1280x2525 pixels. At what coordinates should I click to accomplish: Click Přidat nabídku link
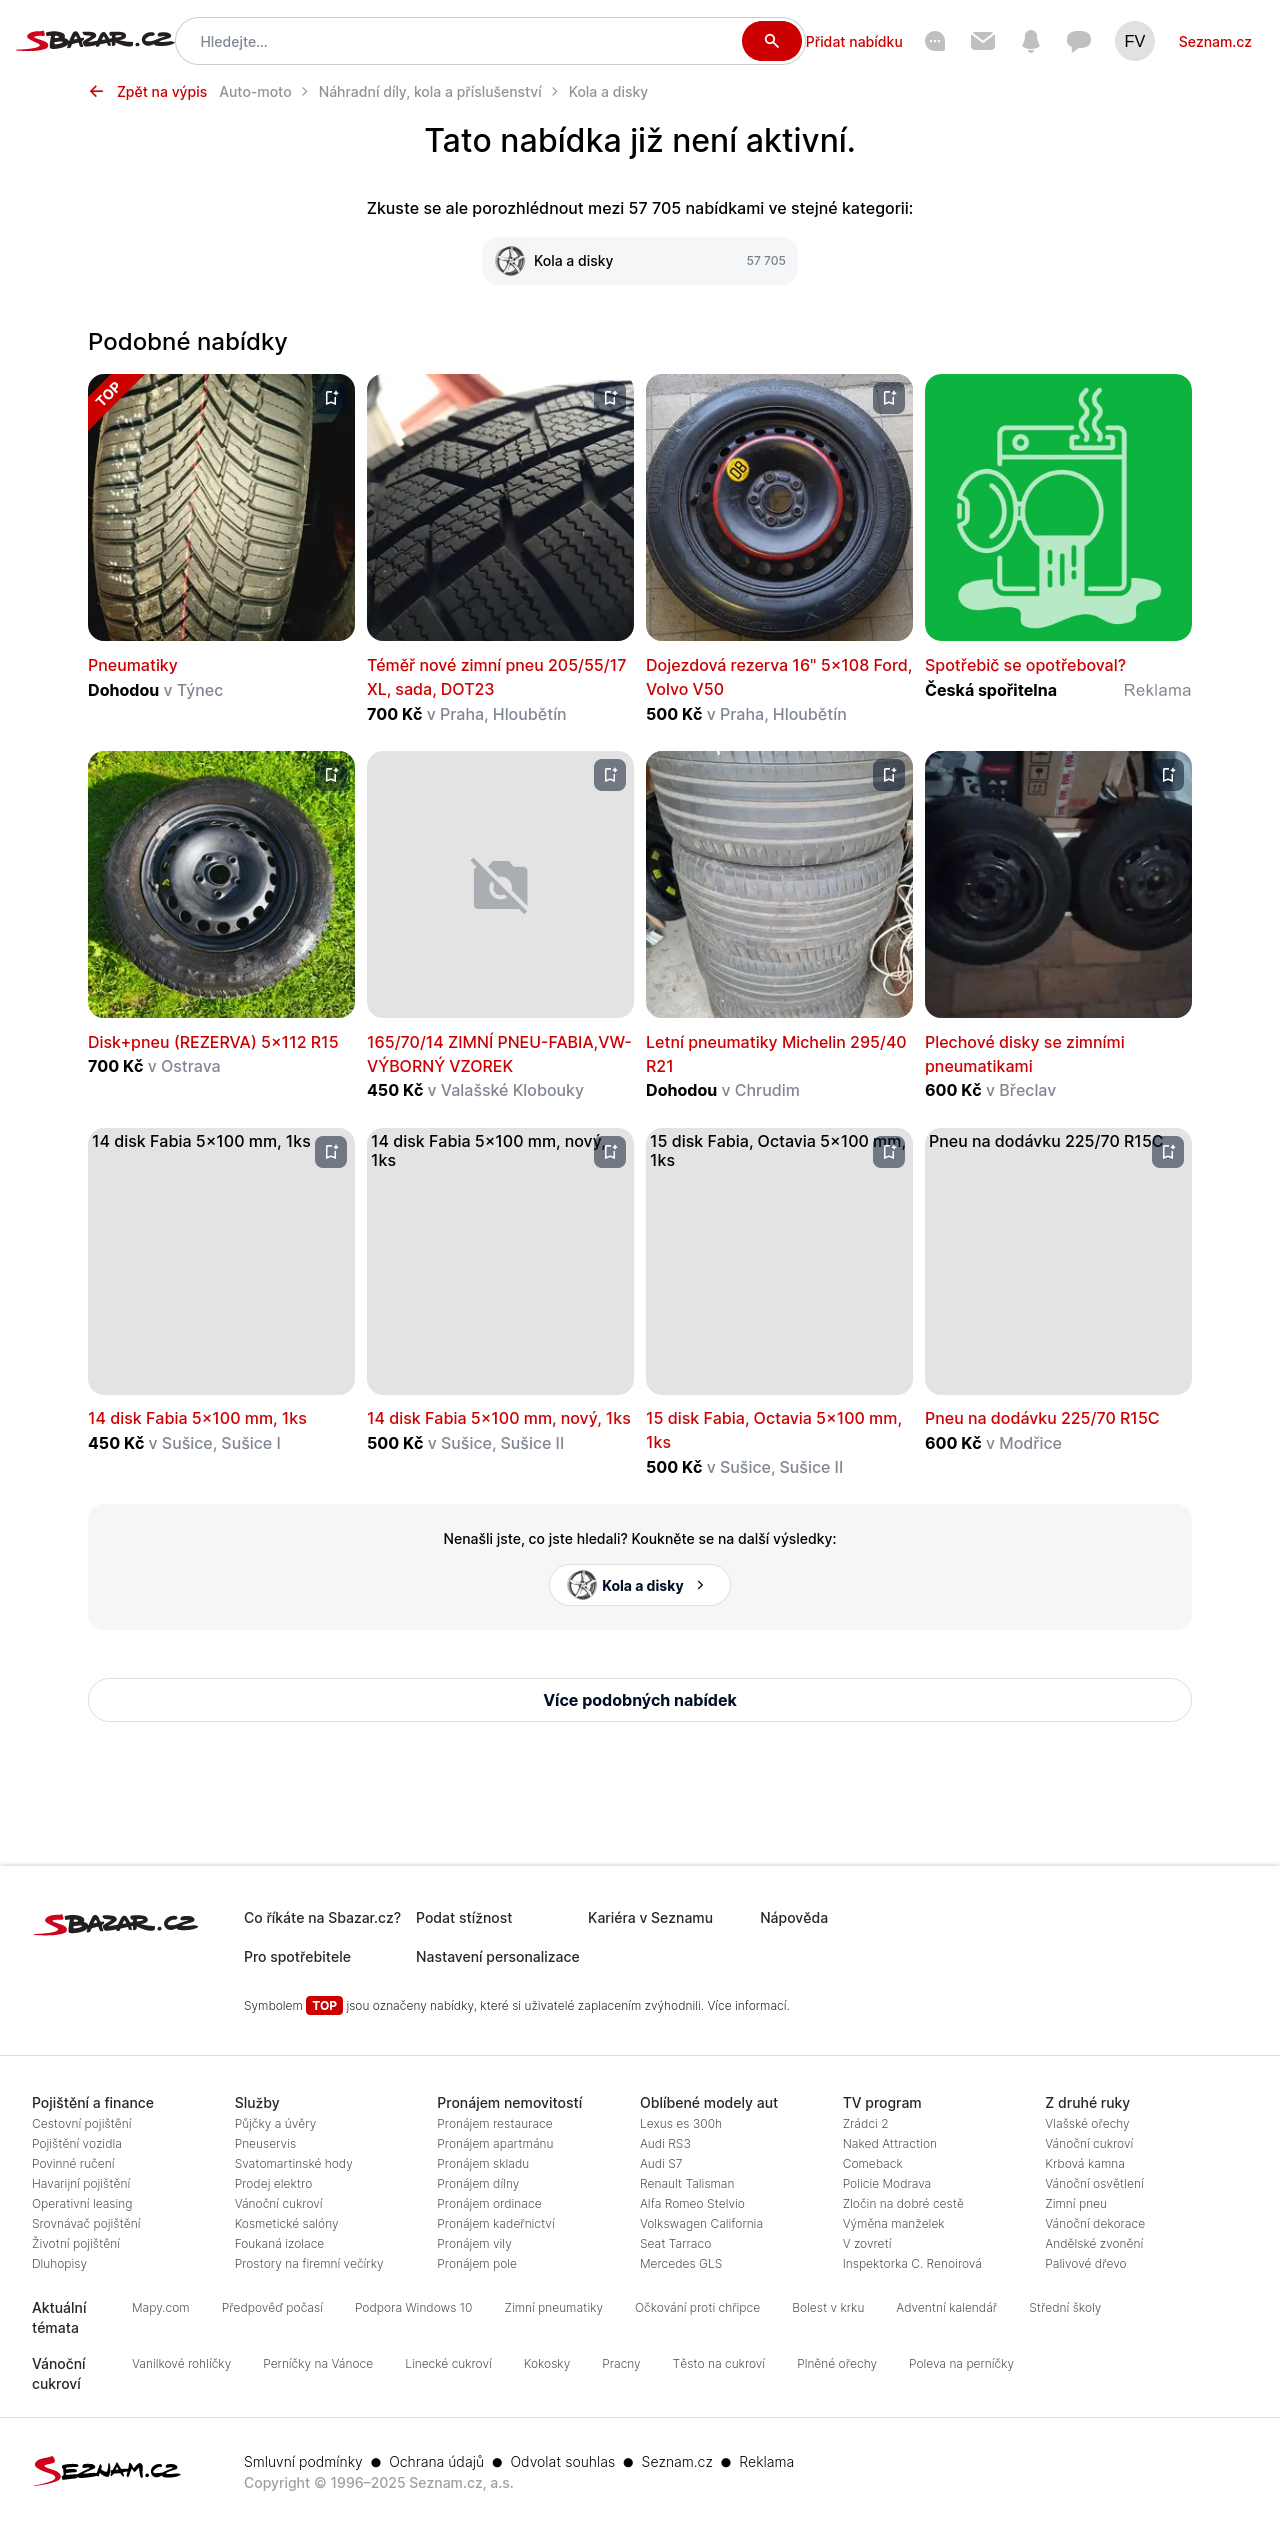pos(854,42)
